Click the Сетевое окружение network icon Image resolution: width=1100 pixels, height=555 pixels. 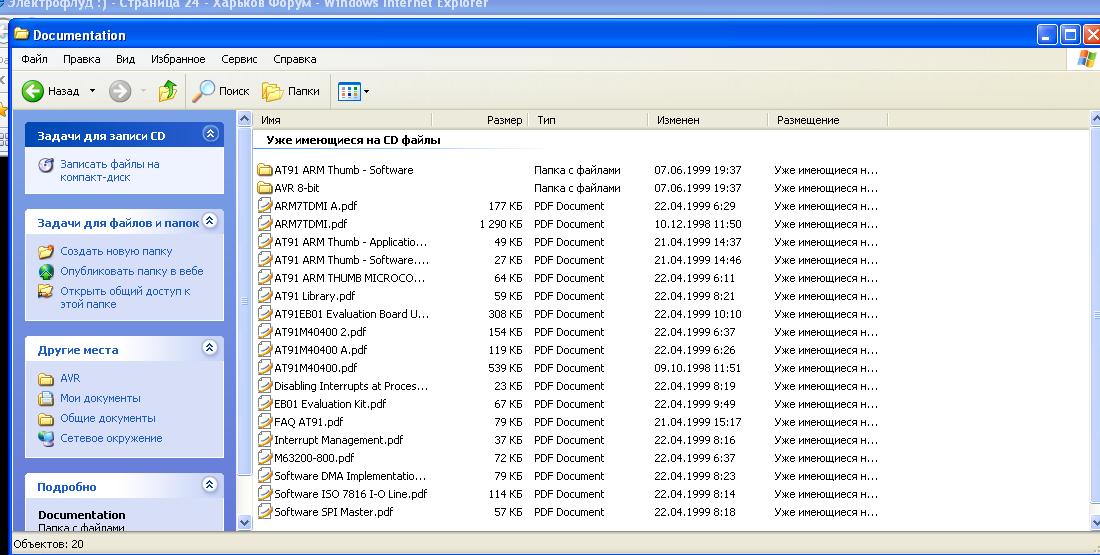[x=46, y=438]
